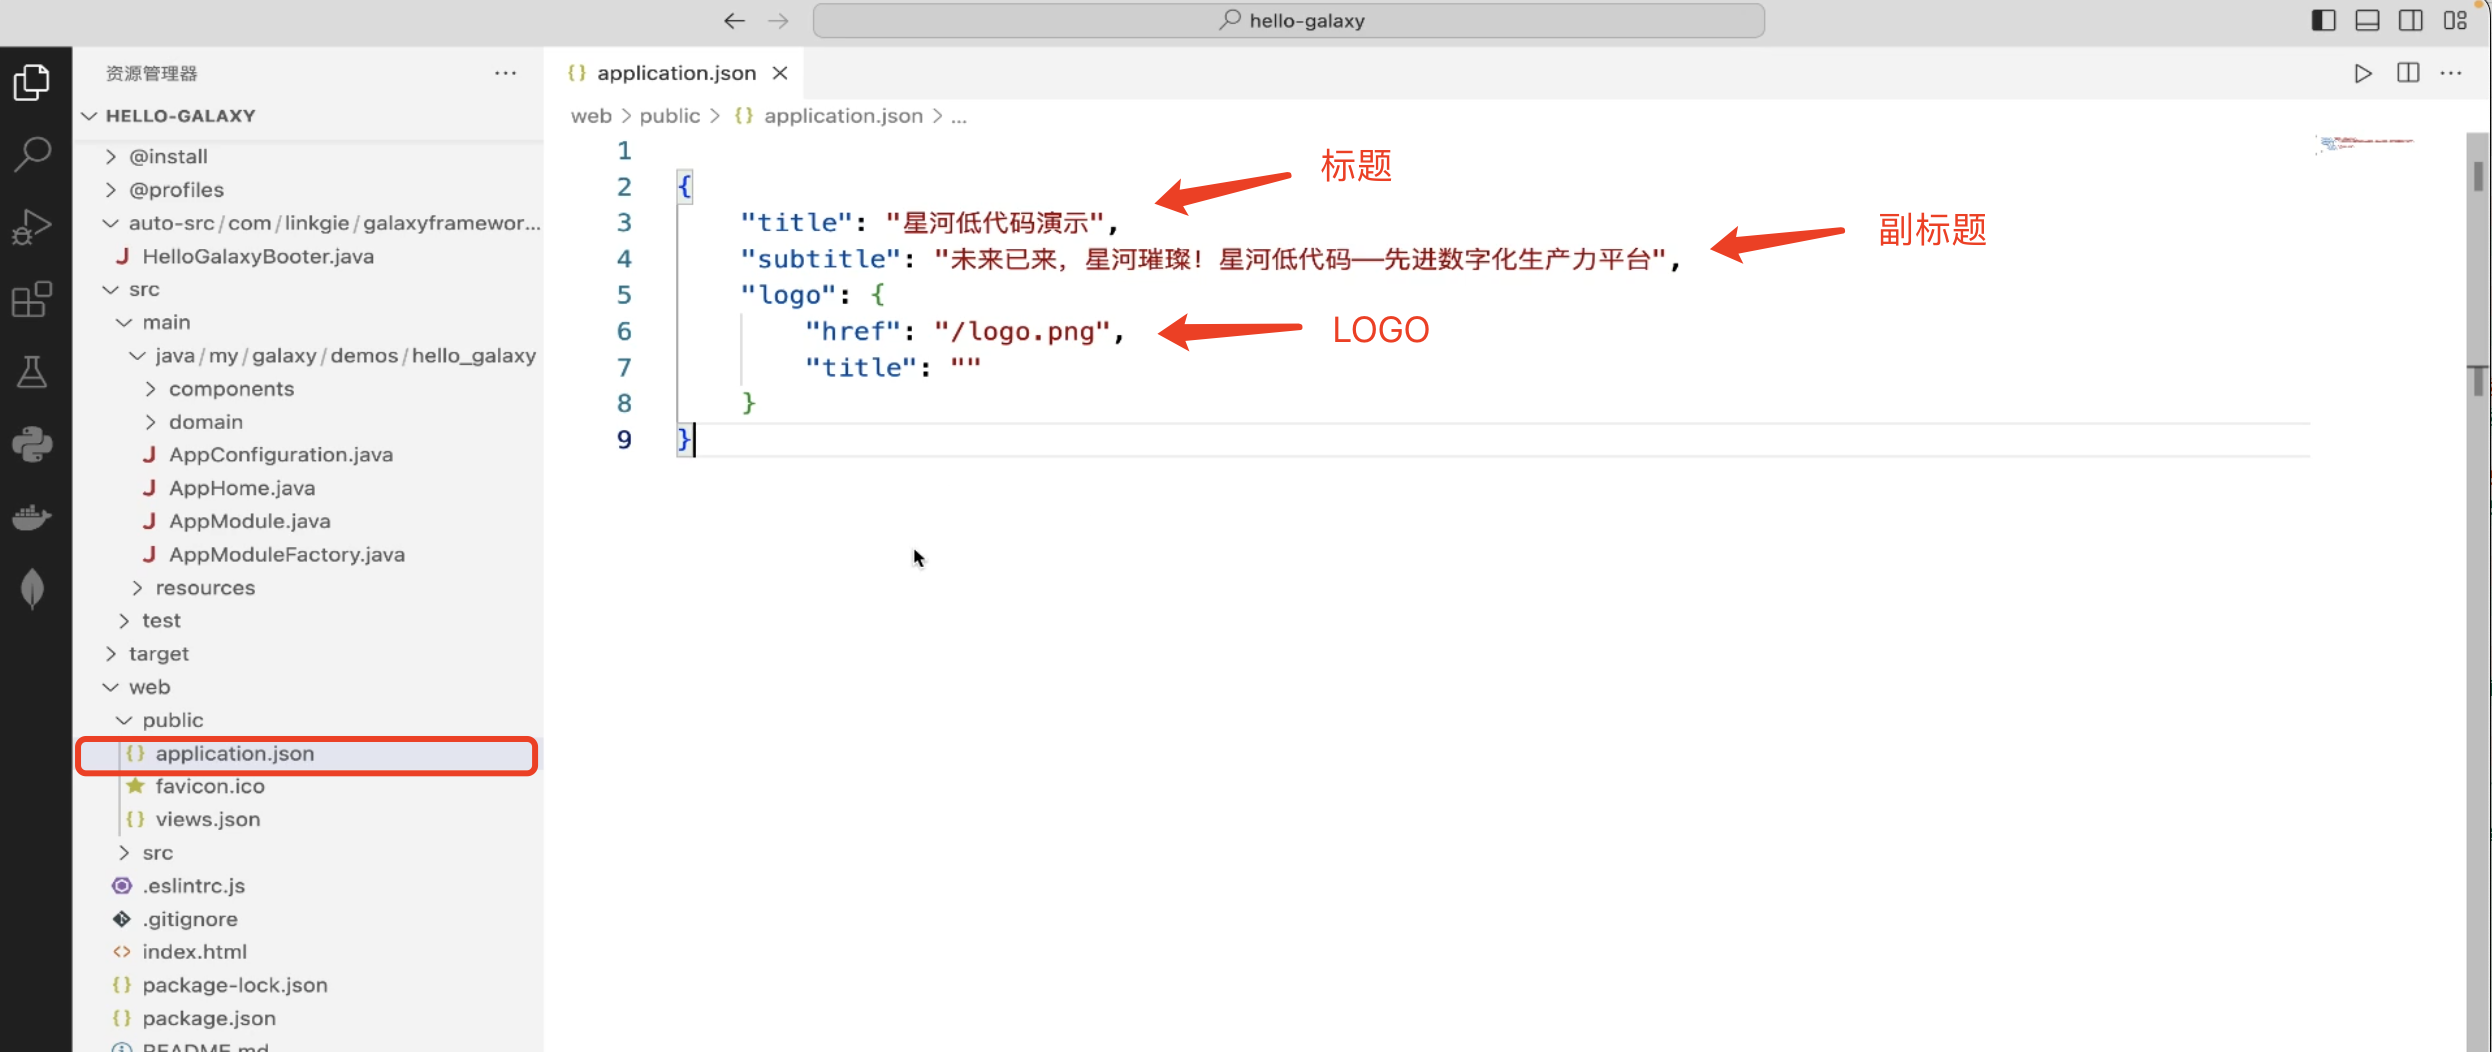Image resolution: width=2492 pixels, height=1052 pixels.
Task: Open .gitignore file
Action: pos(308,919)
